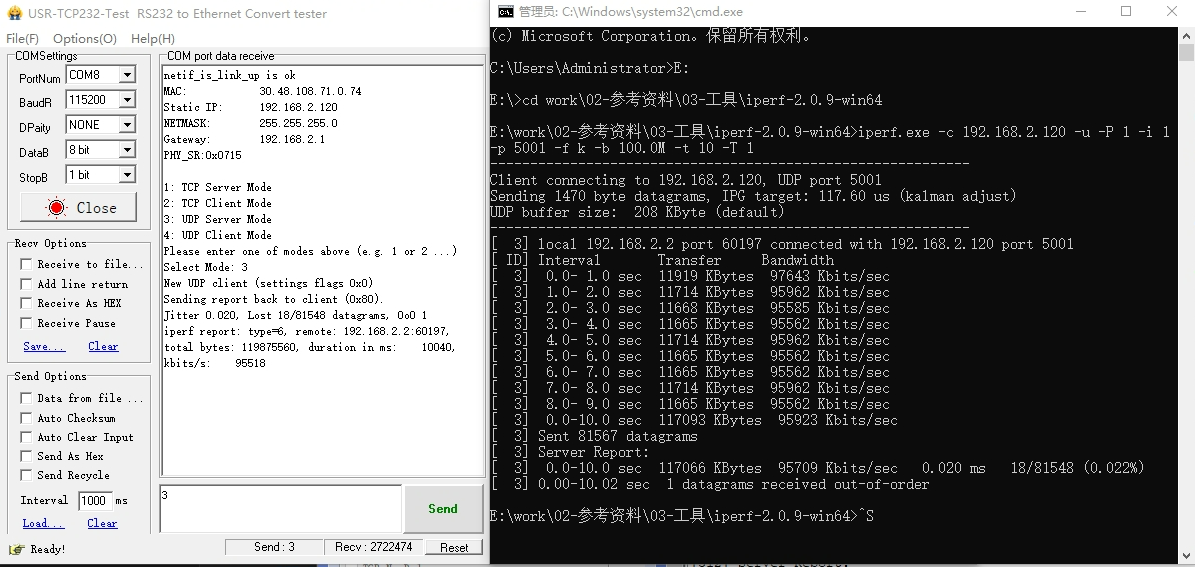Click 'UDP buffer size: 208 KByte' cmd line
Viewport: 1195px width, 567px height.
pos(636,213)
